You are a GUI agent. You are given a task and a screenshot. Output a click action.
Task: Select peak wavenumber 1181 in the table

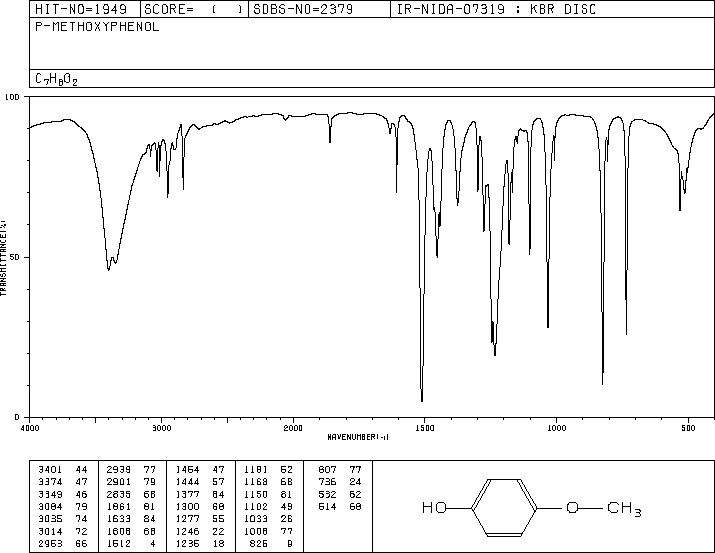pyautogui.click(x=256, y=470)
